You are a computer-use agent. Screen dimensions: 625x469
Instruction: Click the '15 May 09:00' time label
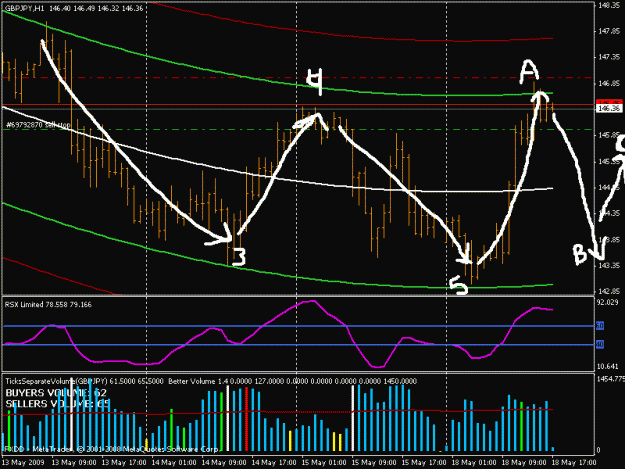(x=374, y=463)
